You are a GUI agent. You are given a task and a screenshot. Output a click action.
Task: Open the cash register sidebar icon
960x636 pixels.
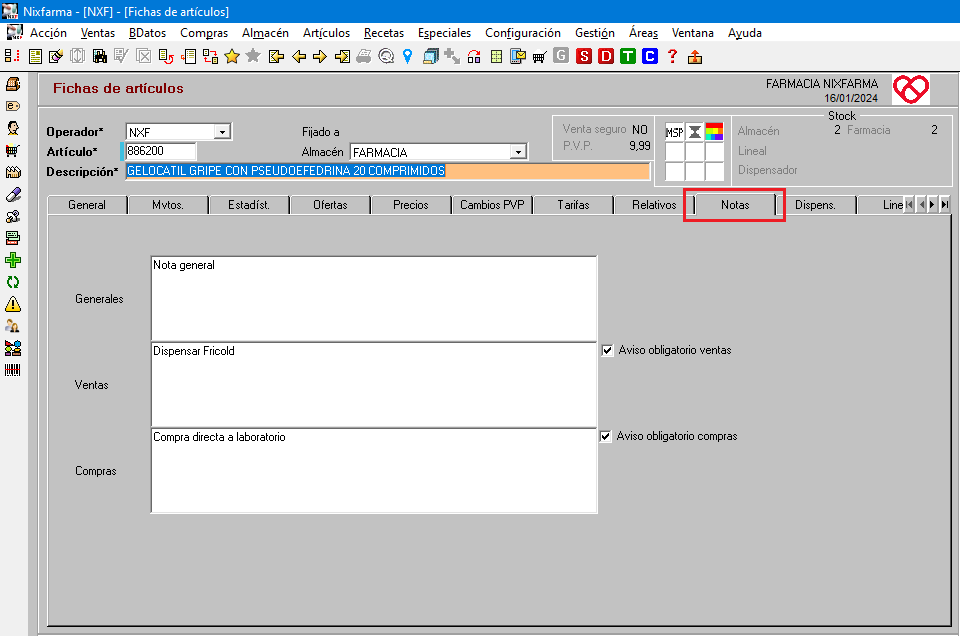pyautogui.click(x=13, y=84)
